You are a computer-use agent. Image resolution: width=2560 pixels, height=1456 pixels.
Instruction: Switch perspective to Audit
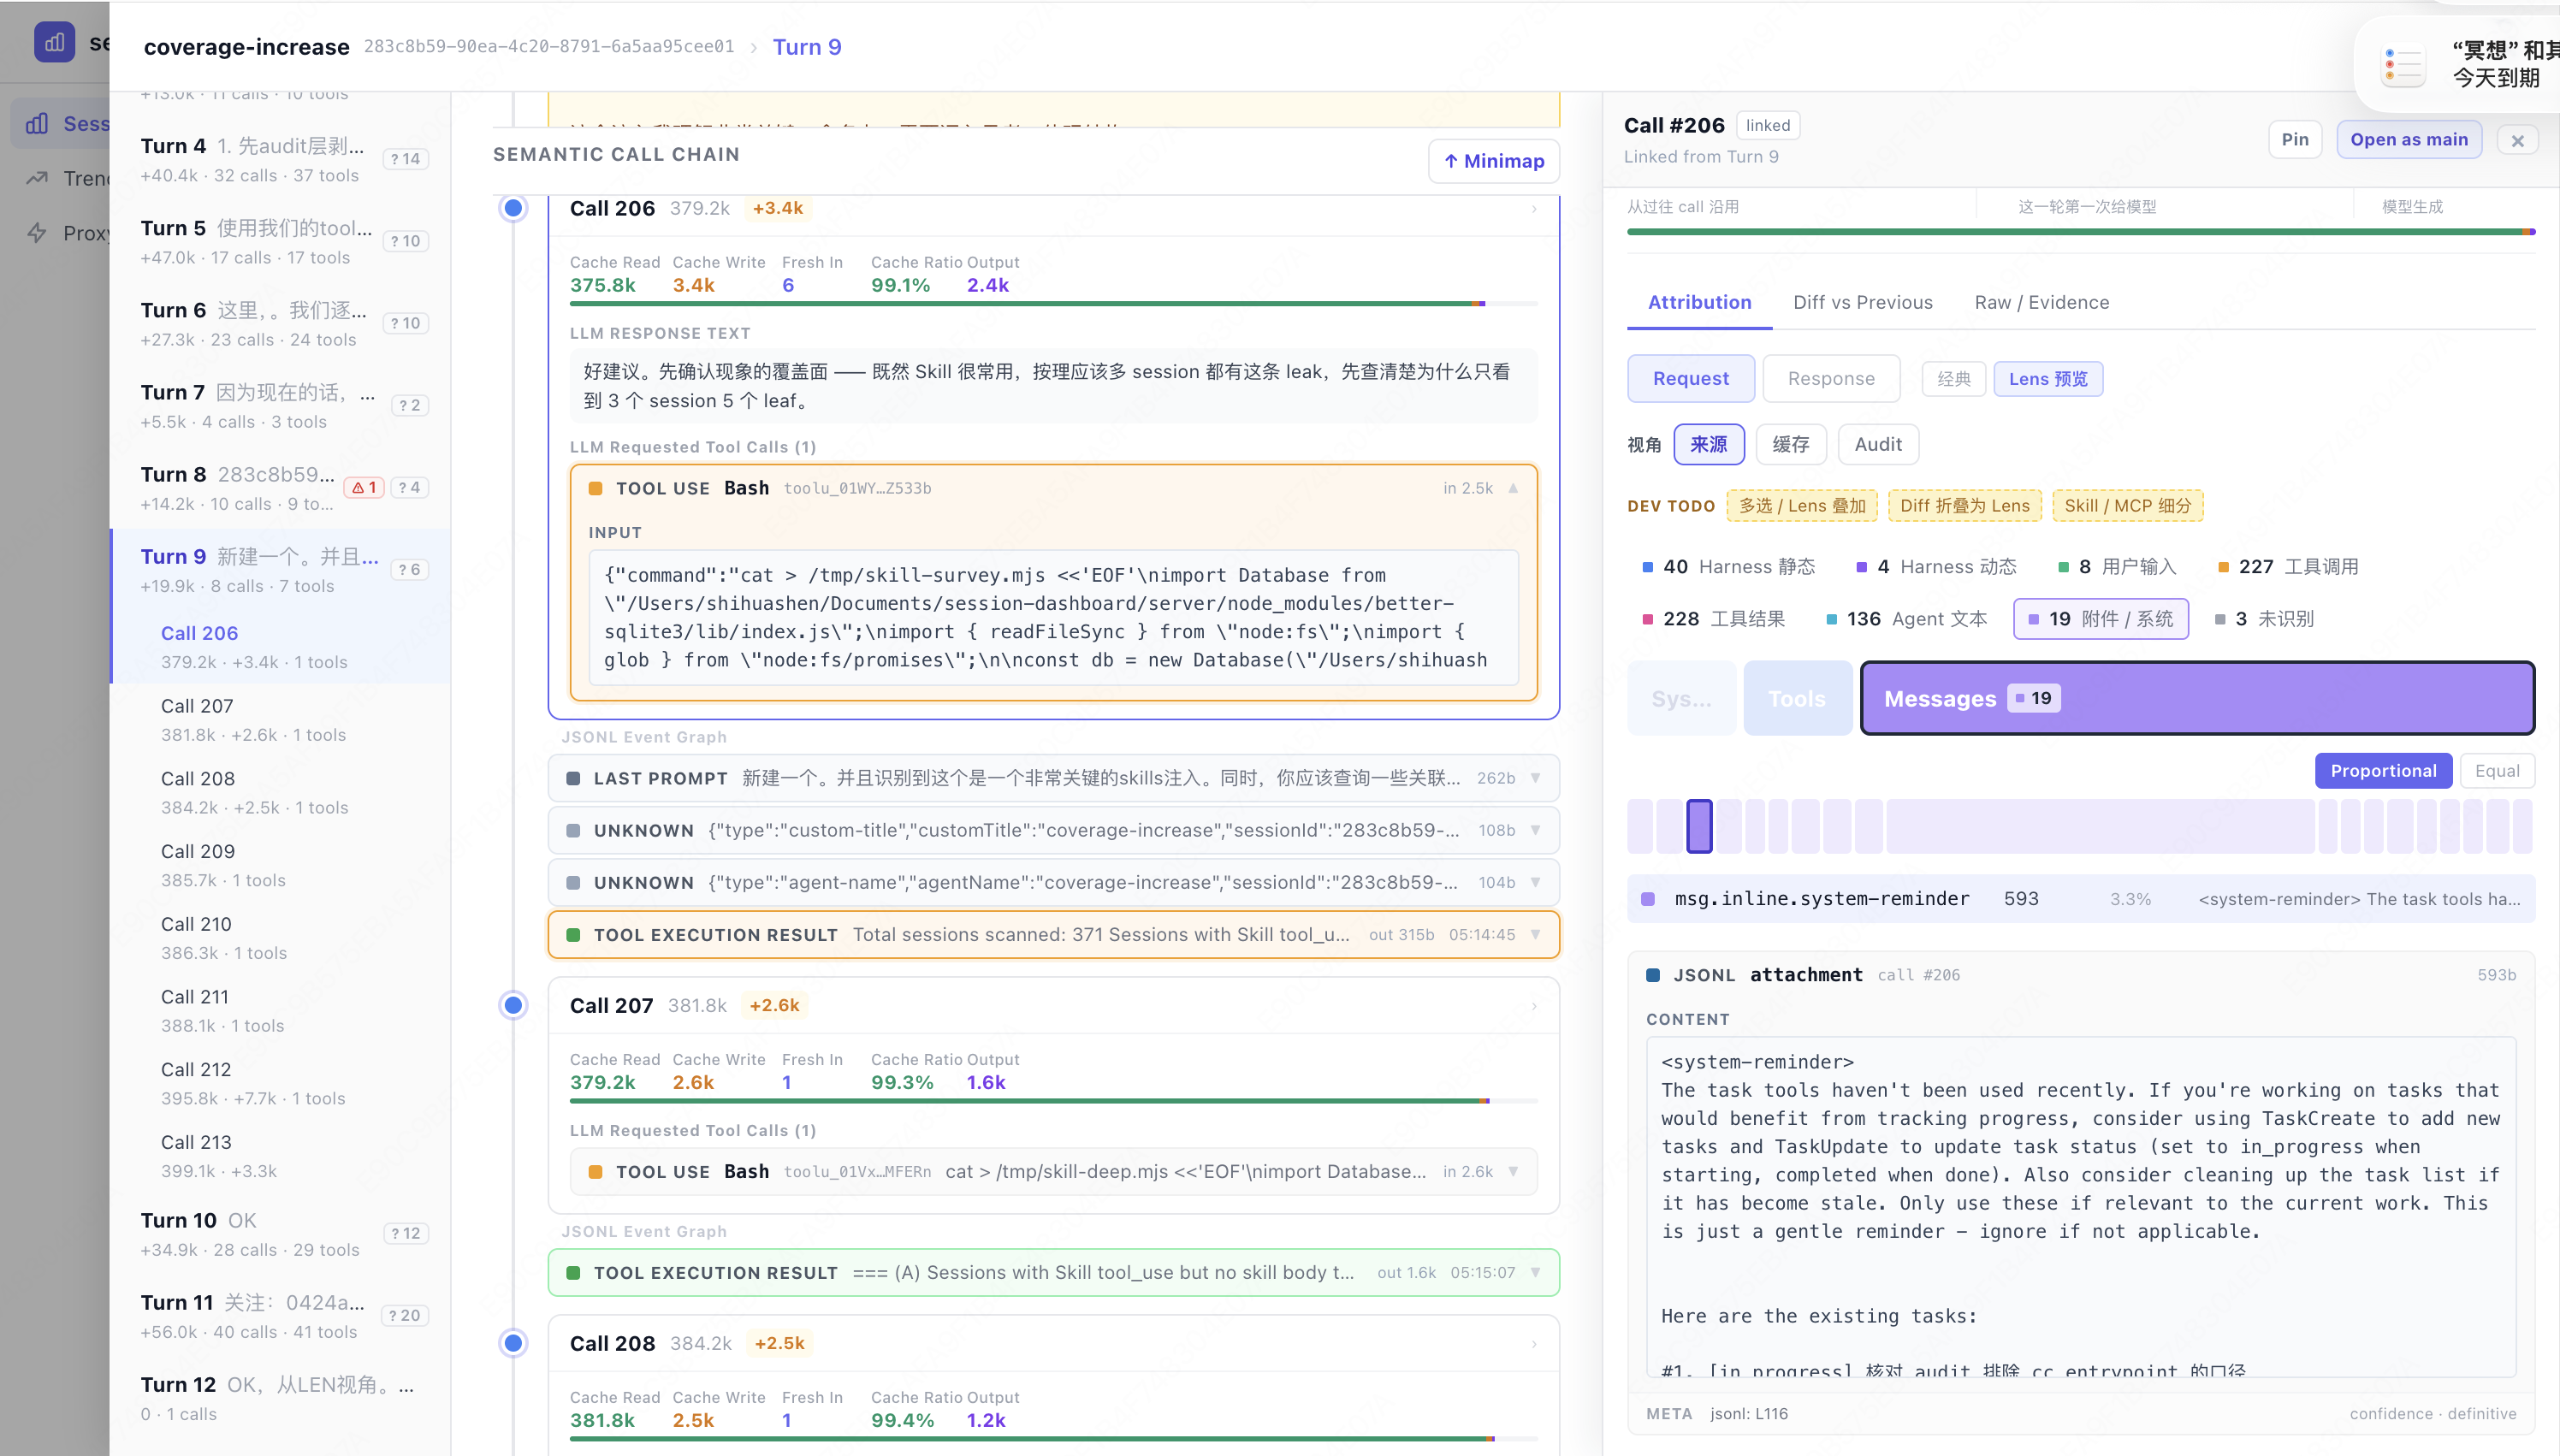[x=1878, y=444]
